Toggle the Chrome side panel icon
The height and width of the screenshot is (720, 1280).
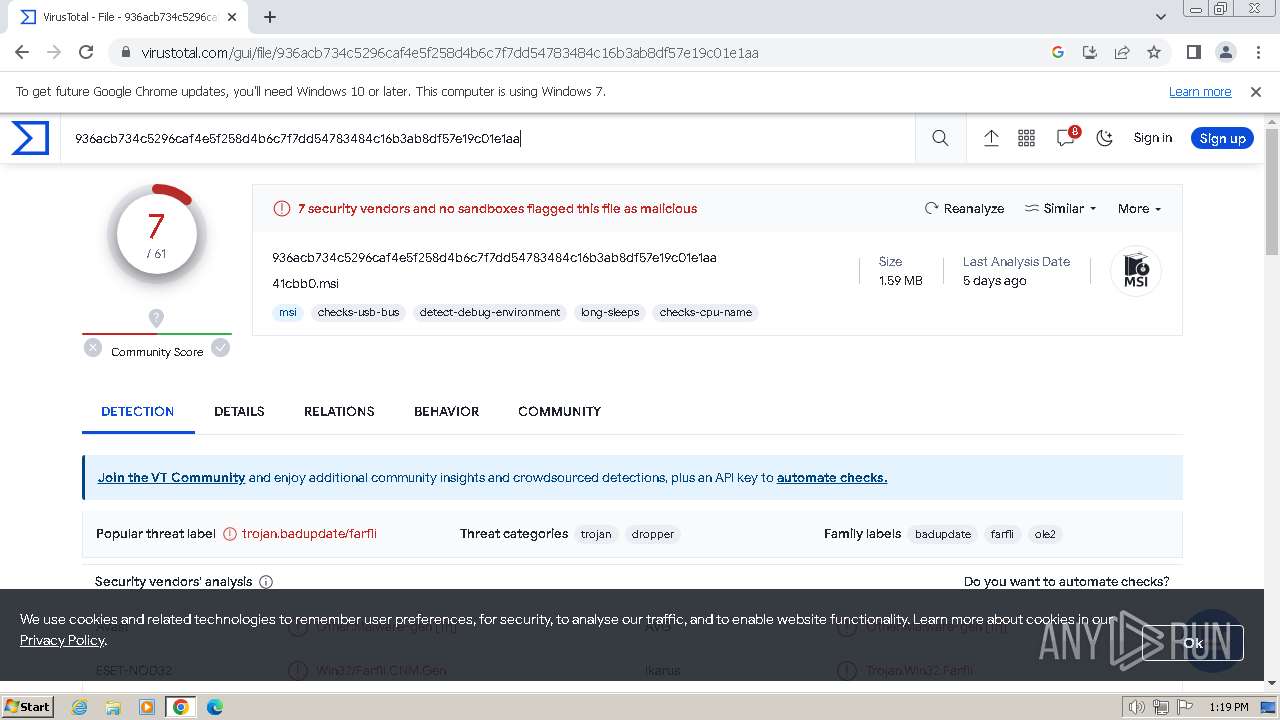click(x=1193, y=52)
